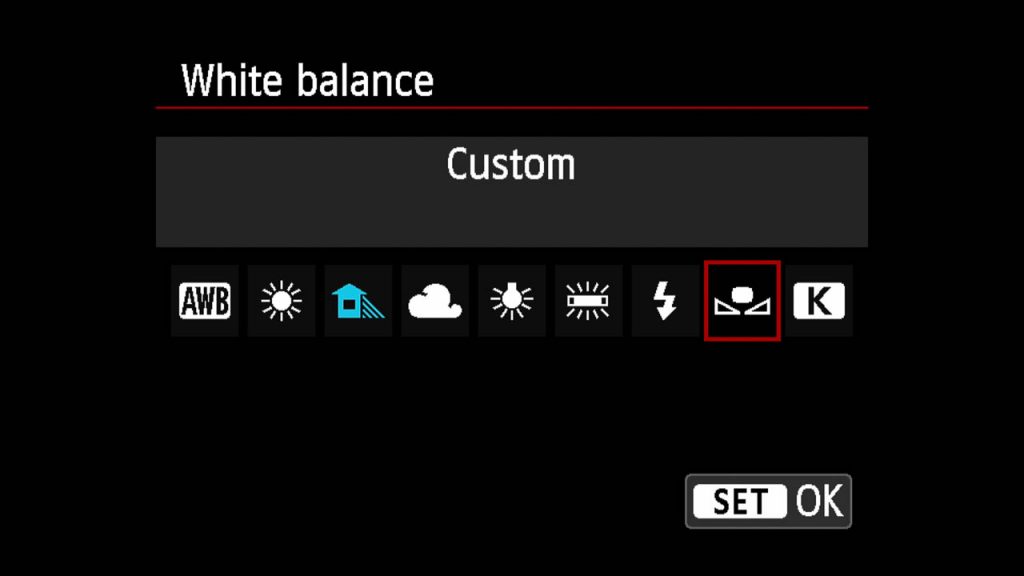Click the highlighted Custom white balance icon
The image size is (1024, 576).
[742, 301]
